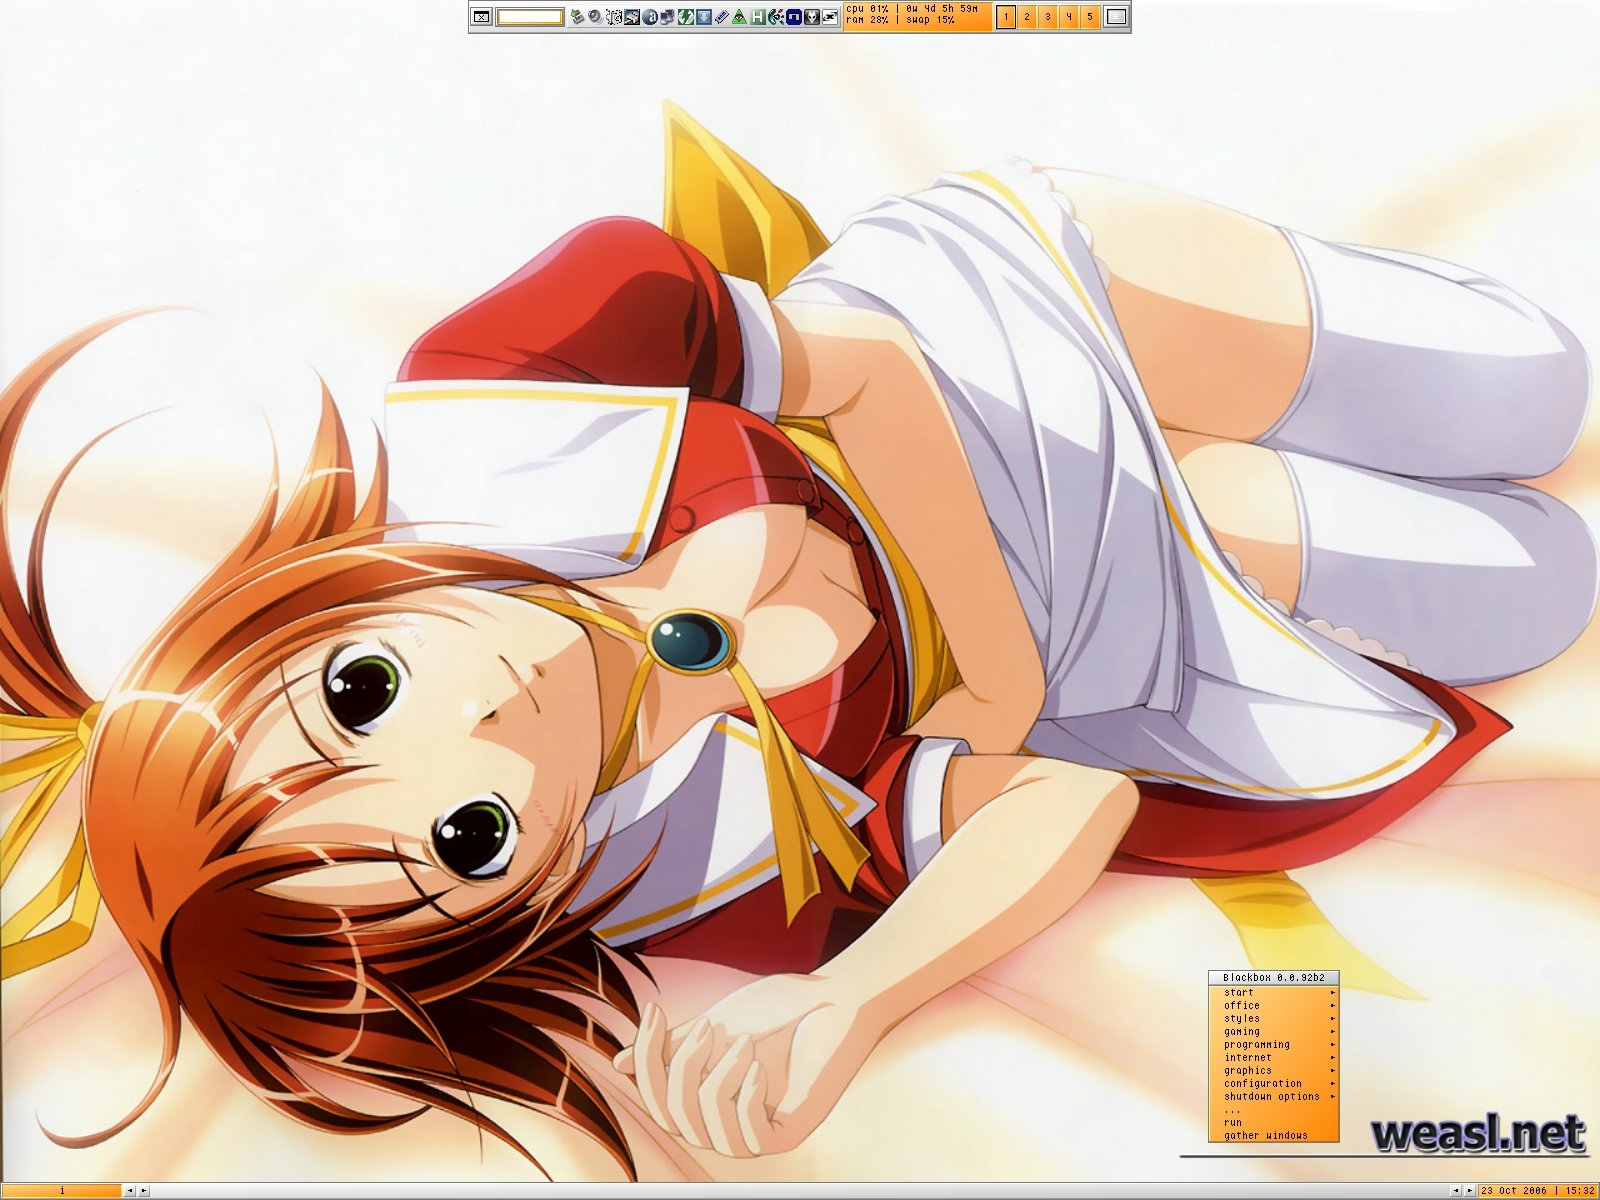Open the dark picture icon in top bar
Image resolution: width=1600 pixels, height=1200 pixels.
coord(632,17)
